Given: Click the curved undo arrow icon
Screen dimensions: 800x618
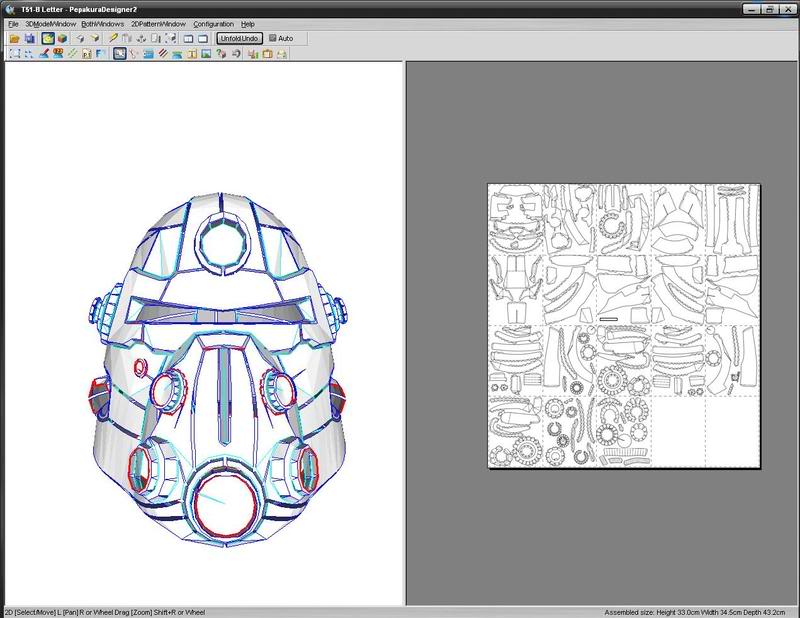Looking at the screenshot, I should (235, 54).
